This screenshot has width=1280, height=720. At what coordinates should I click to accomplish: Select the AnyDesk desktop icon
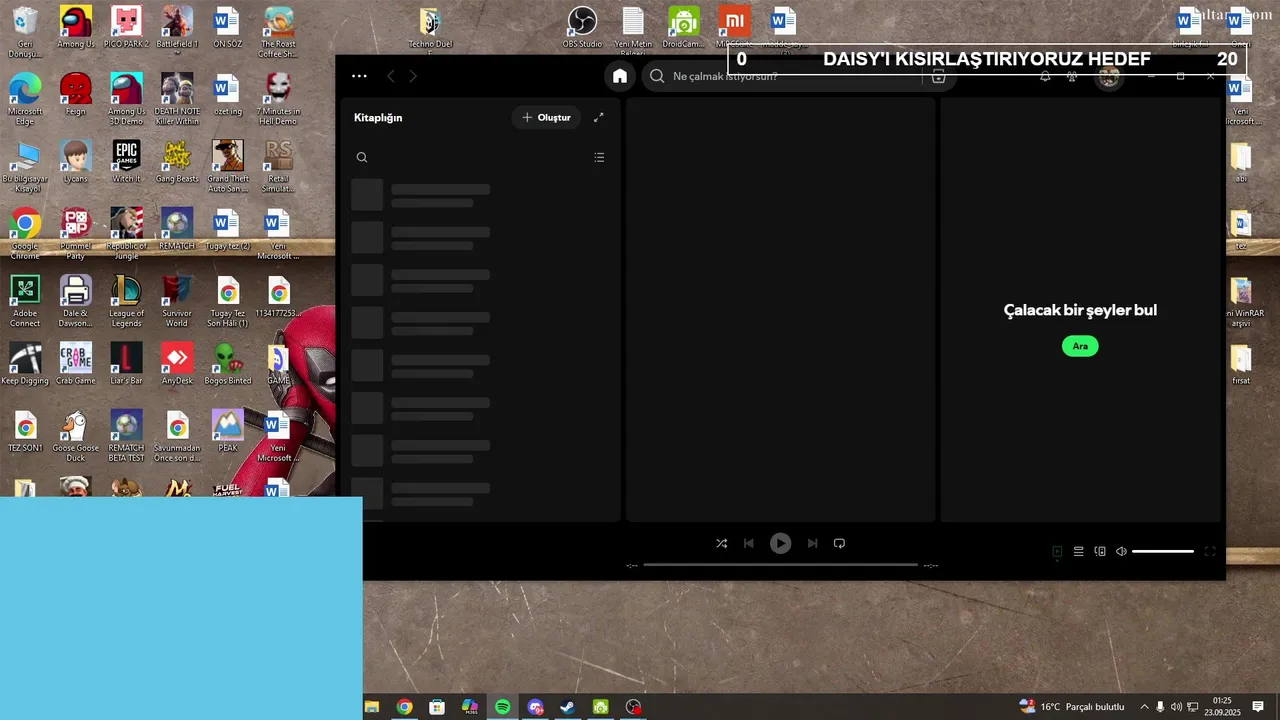tap(177, 364)
